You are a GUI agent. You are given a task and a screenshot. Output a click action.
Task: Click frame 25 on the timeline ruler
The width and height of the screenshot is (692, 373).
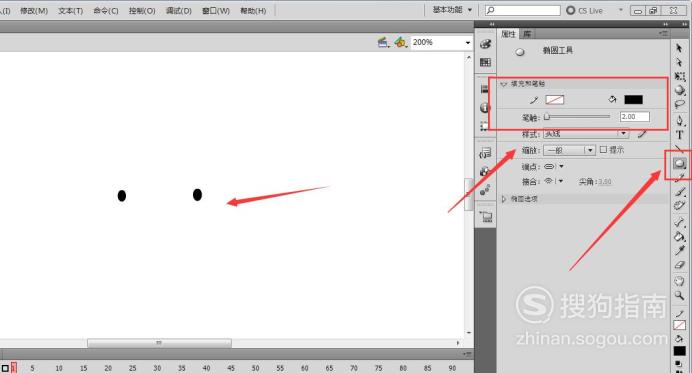click(132, 368)
